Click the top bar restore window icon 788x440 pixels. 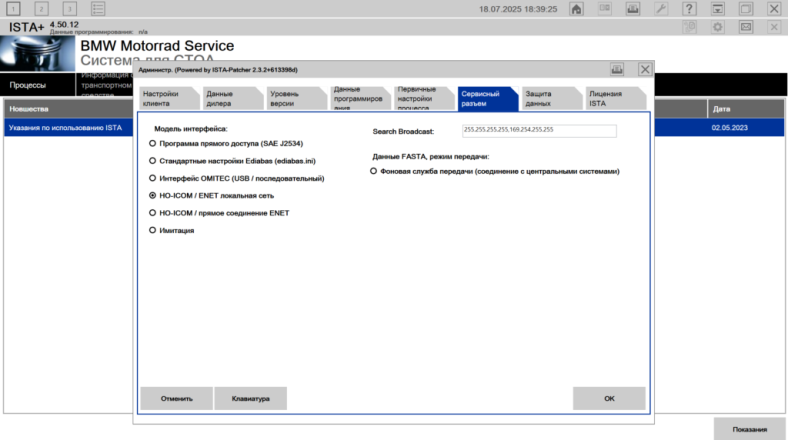click(x=746, y=9)
